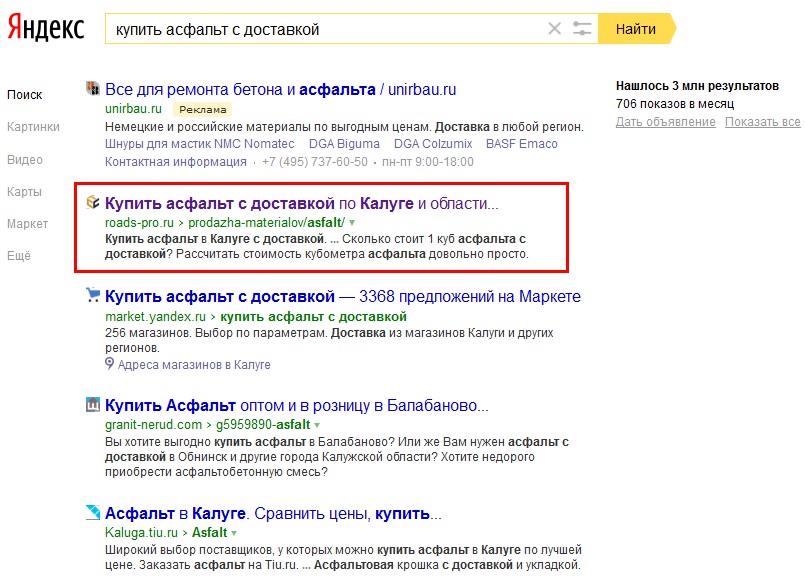Click the Яндекс logo
The height and width of the screenshot is (581, 805).
pos(46,28)
